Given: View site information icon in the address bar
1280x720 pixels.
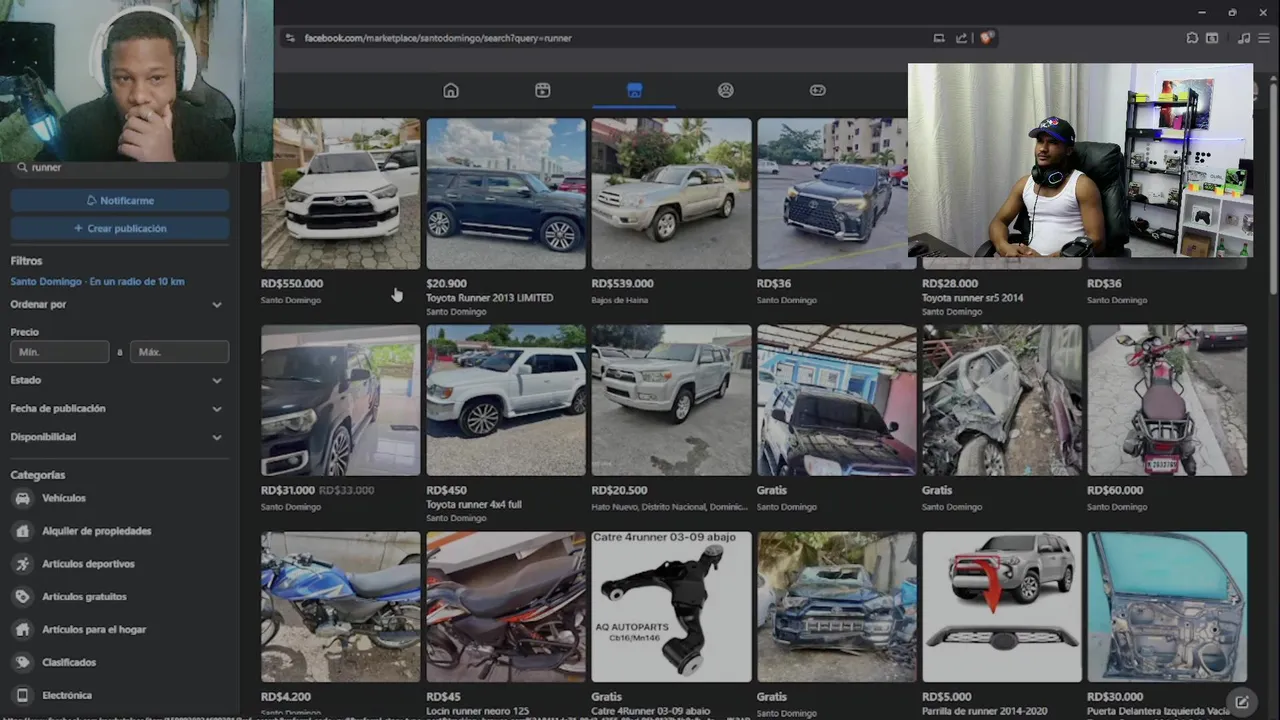Looking at the screenshot, I should click(x=290, y=38).
